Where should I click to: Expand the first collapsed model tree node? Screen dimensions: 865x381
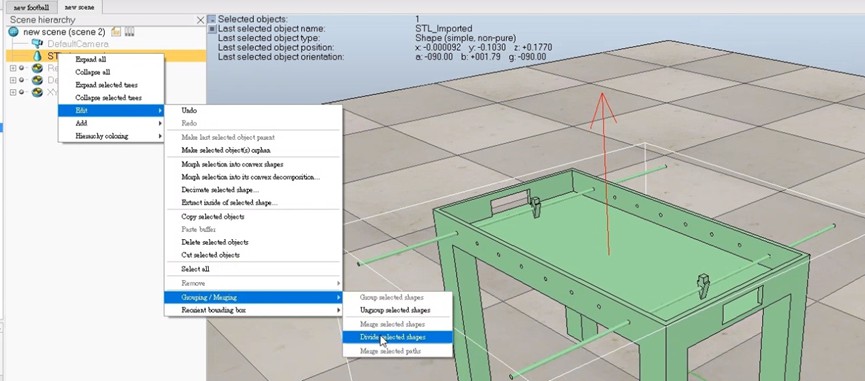(x=13, y=68)
